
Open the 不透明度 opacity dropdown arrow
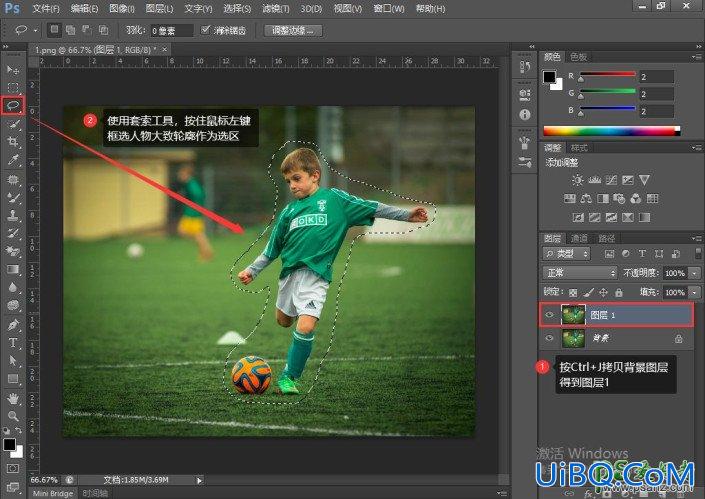(x=695, y=273)
